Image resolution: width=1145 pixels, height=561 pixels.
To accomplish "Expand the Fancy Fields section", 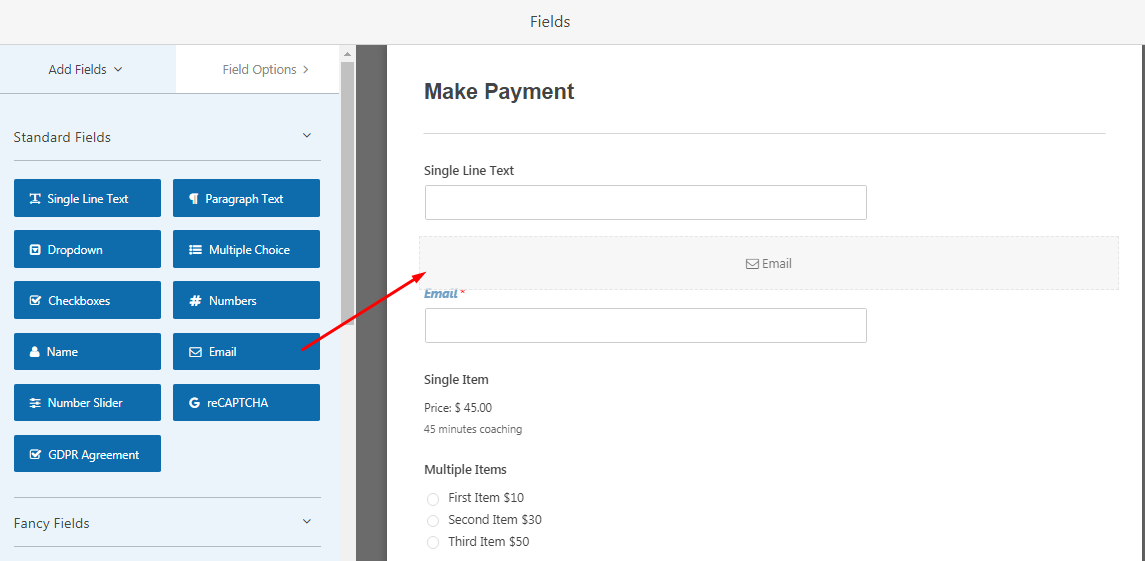I will pos(307,522).
